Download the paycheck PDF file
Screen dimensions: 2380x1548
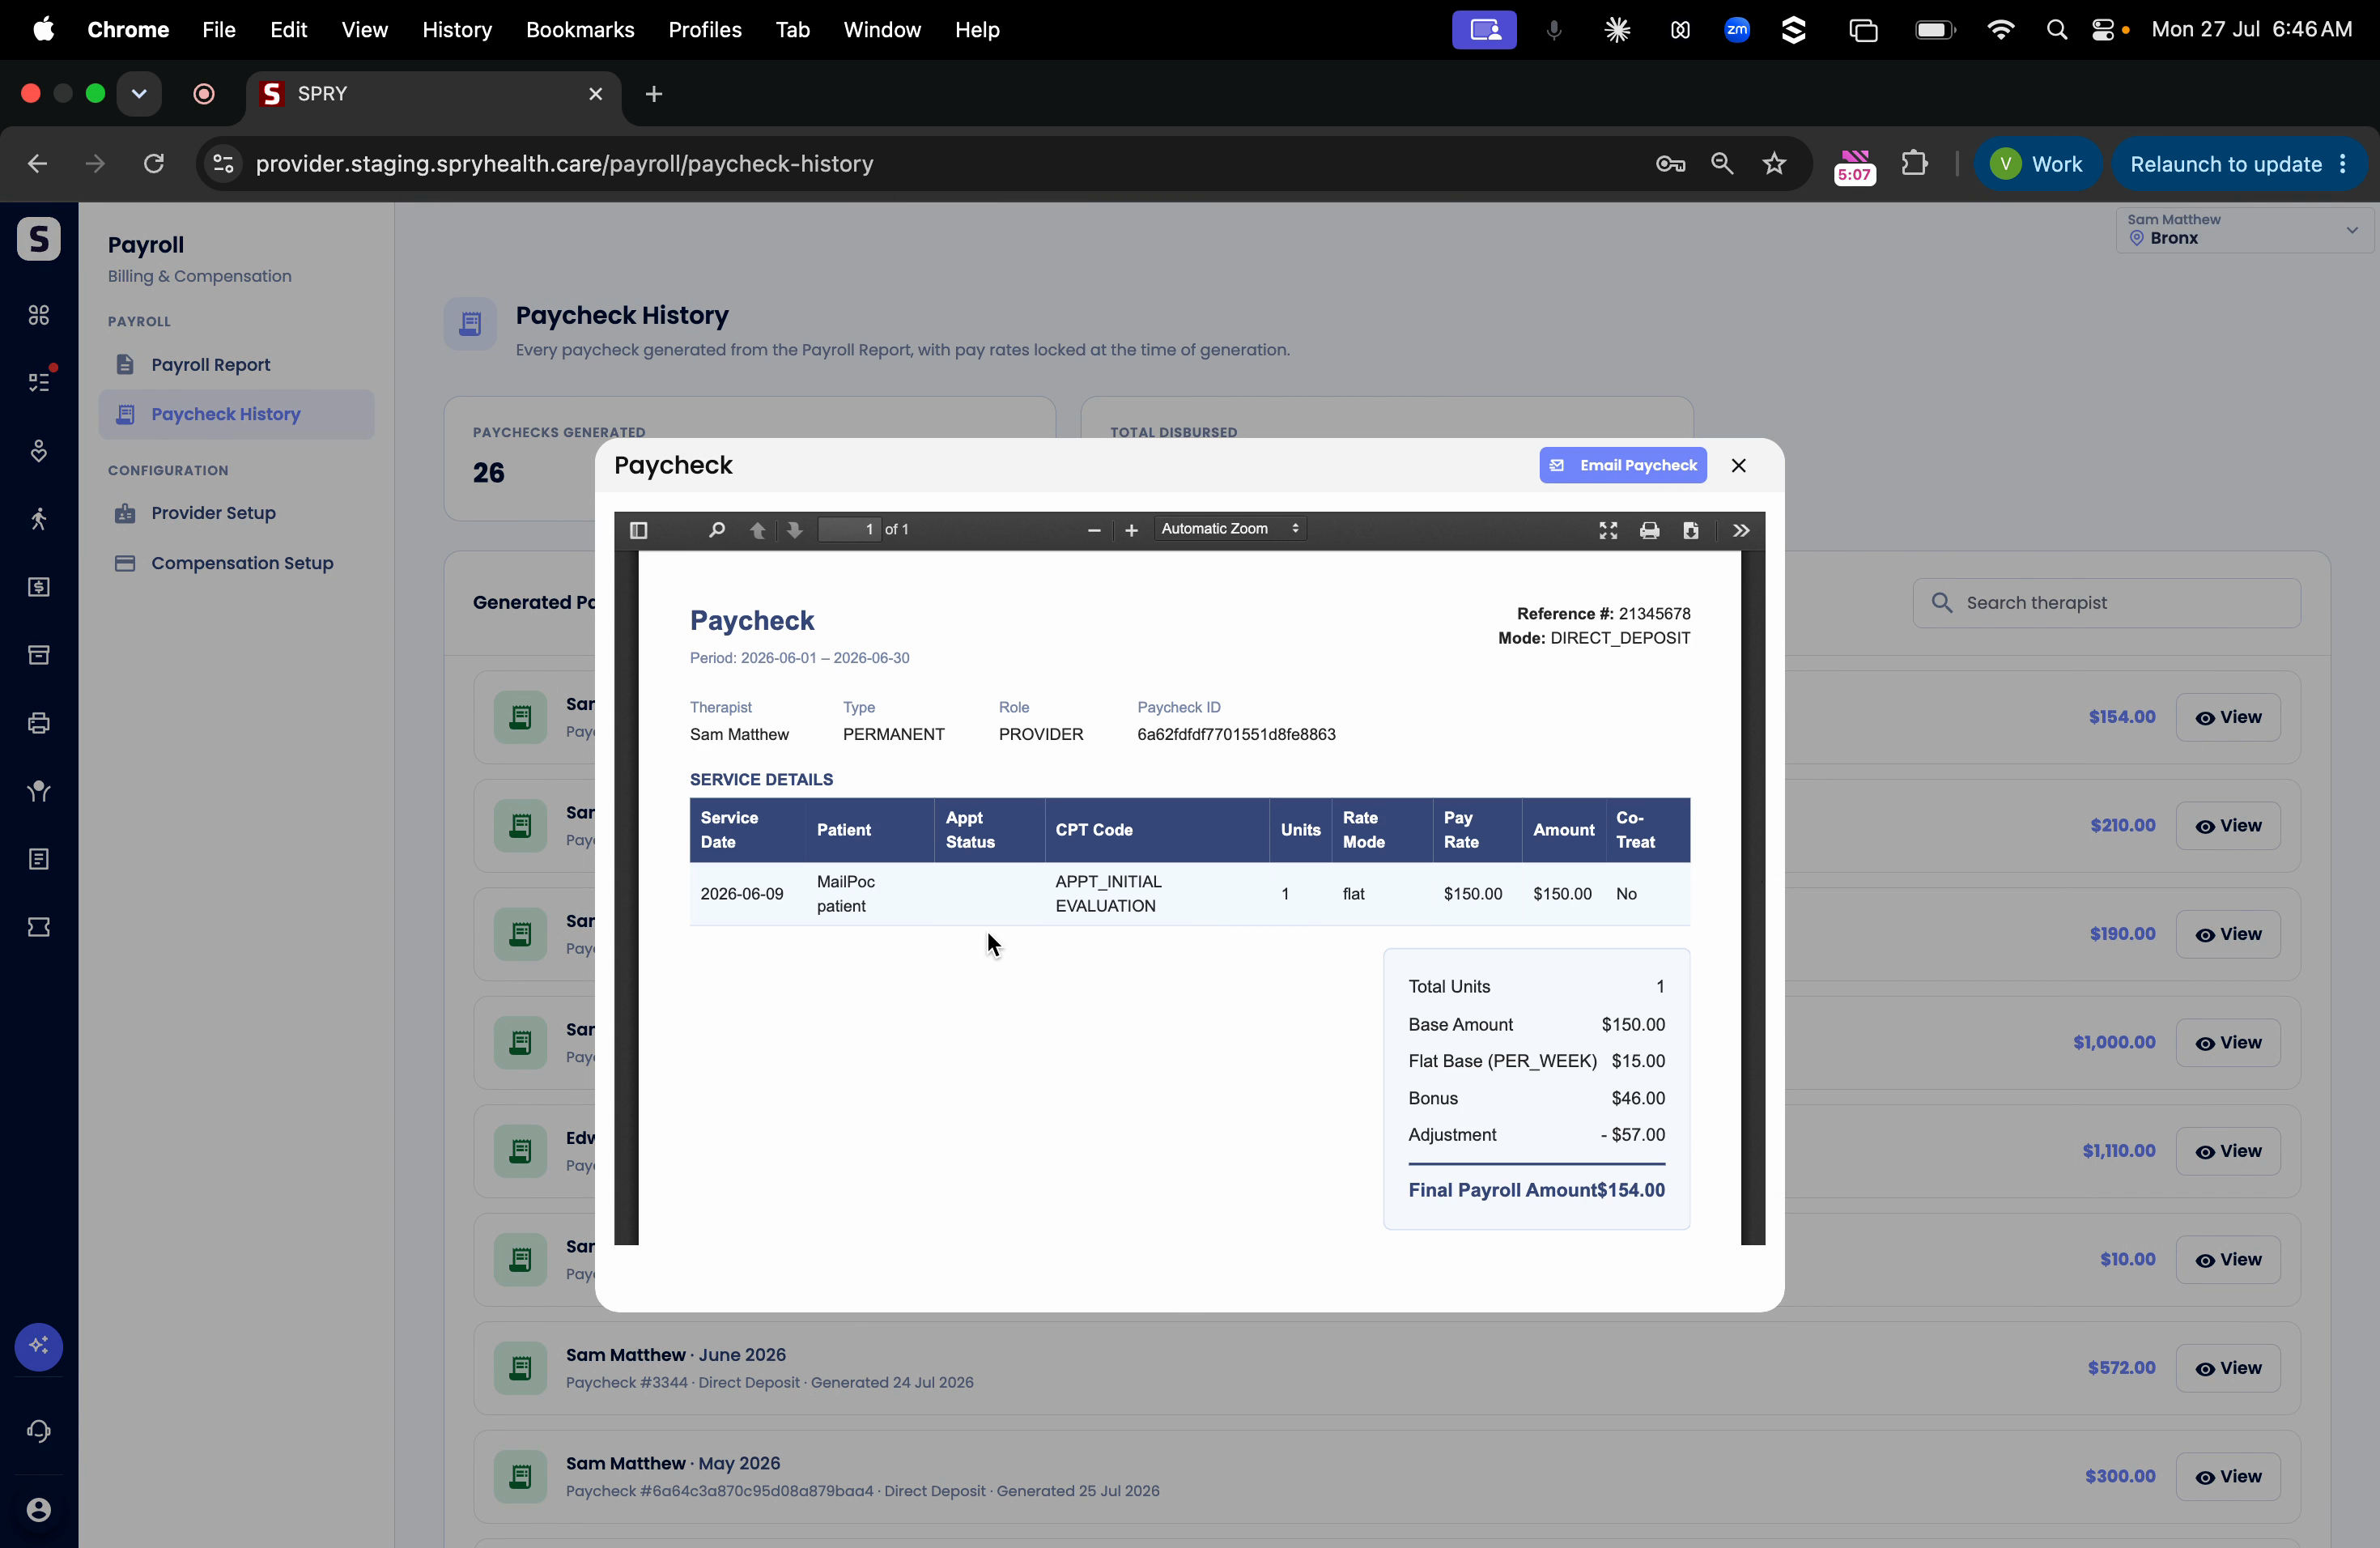coord(1691,530)
